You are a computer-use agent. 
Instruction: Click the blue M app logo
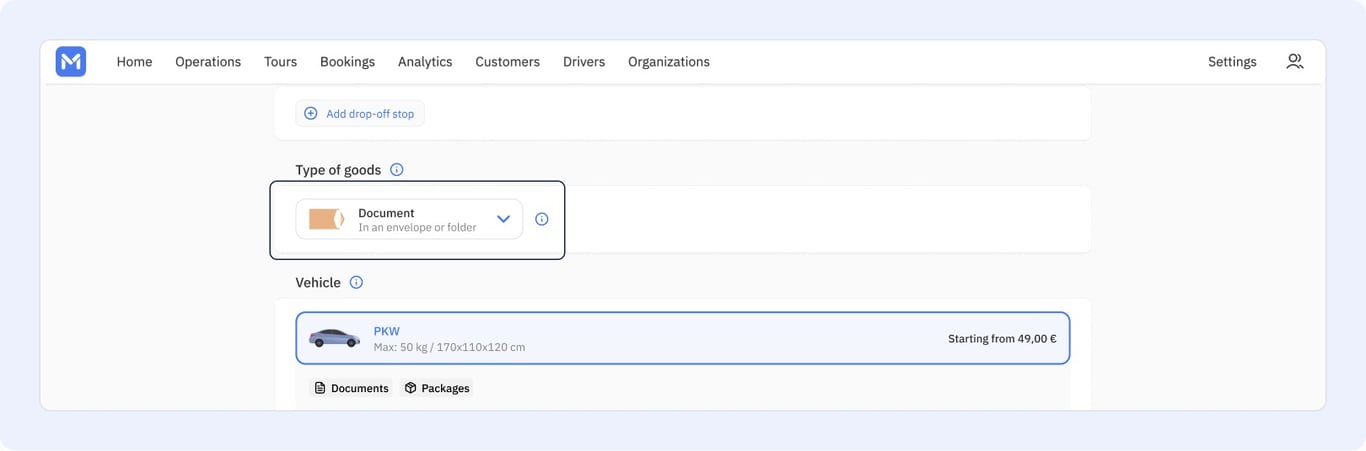coord(71,62)
